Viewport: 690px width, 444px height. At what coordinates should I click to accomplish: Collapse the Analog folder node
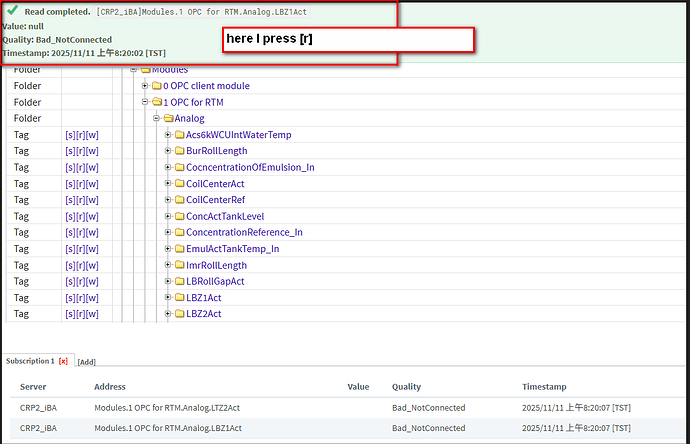click(156, 118)
